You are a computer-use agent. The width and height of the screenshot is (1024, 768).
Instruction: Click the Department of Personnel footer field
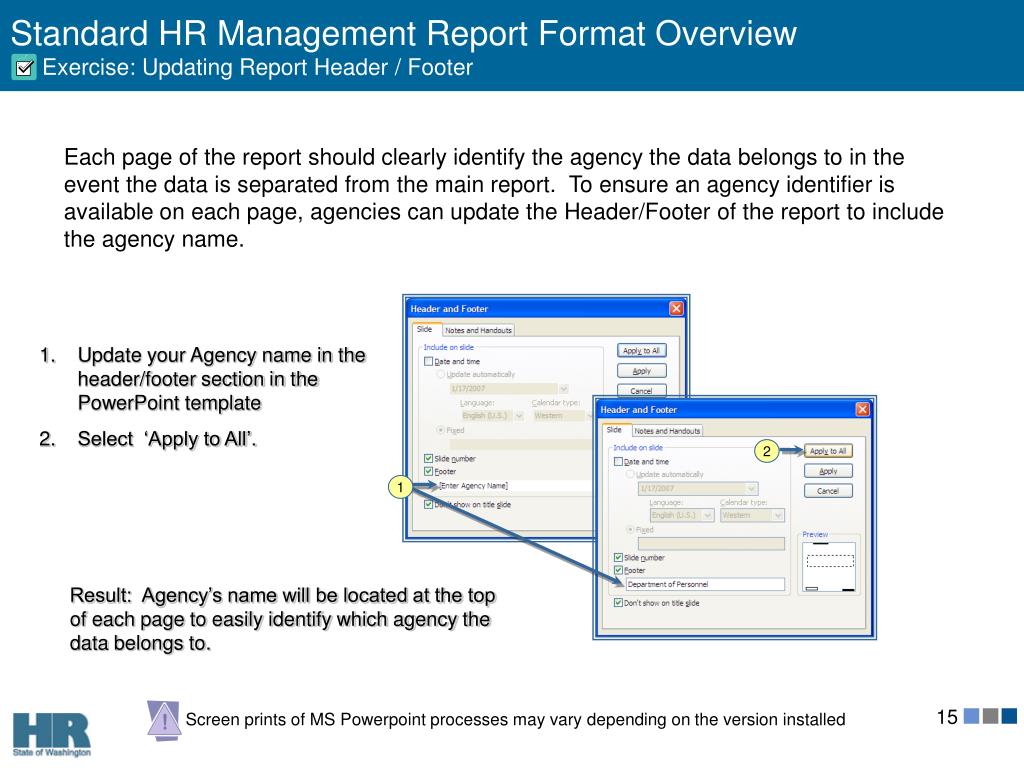705,584
